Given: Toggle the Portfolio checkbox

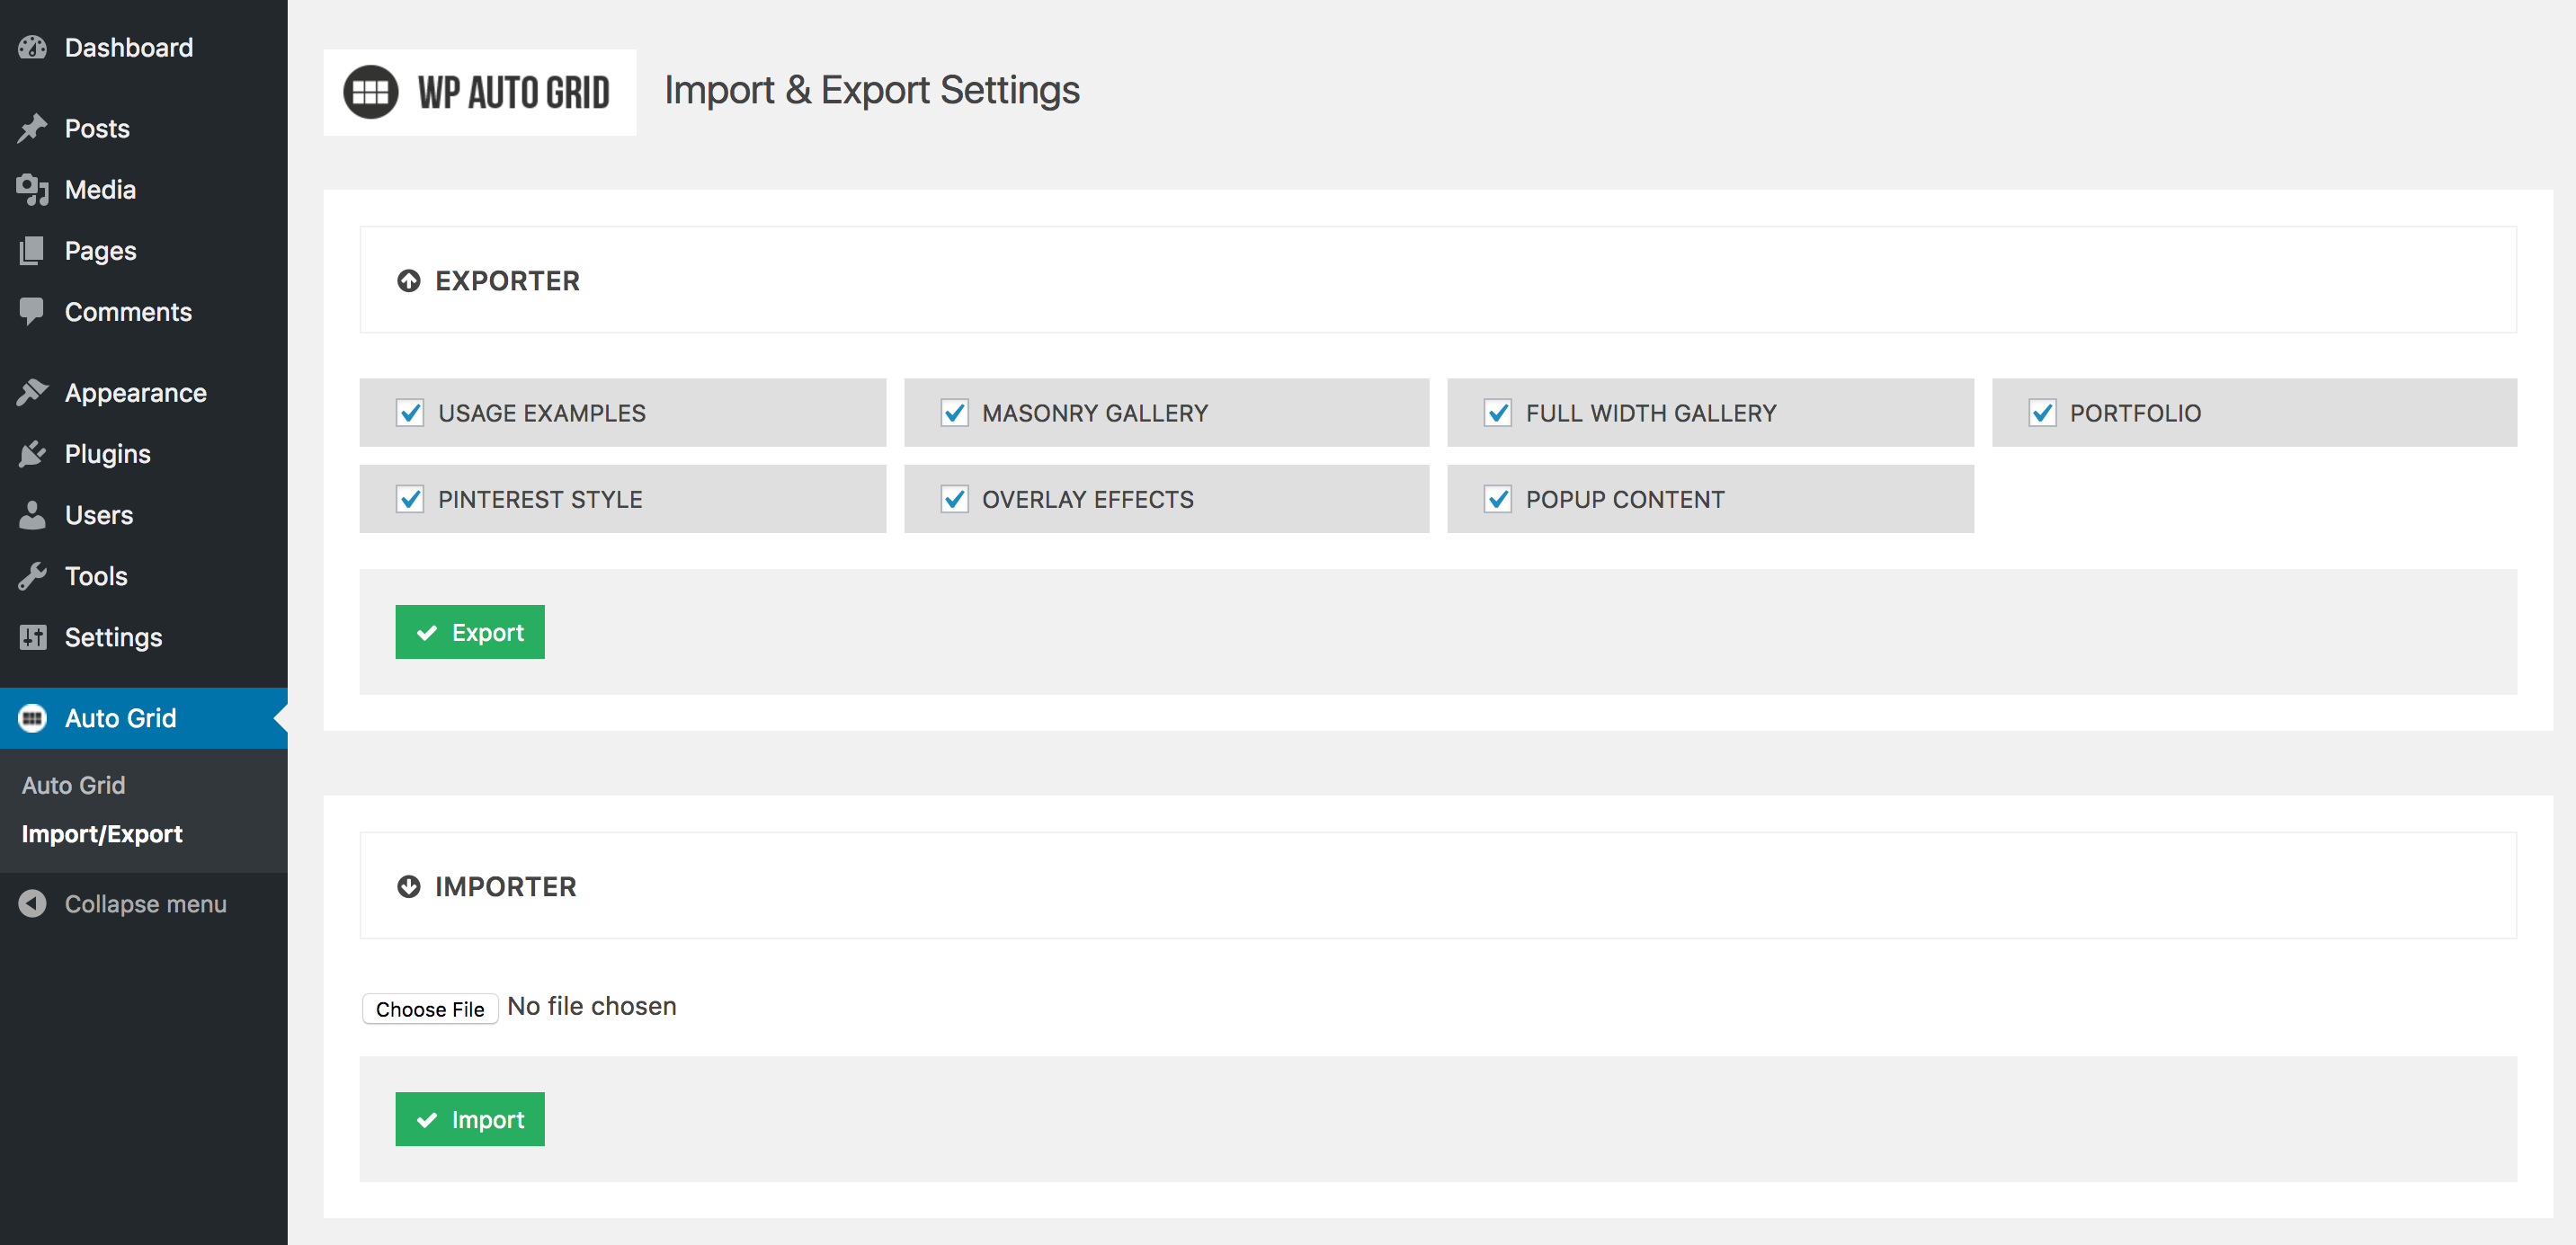Looking at the screenshot, I should coord(2042,413).
